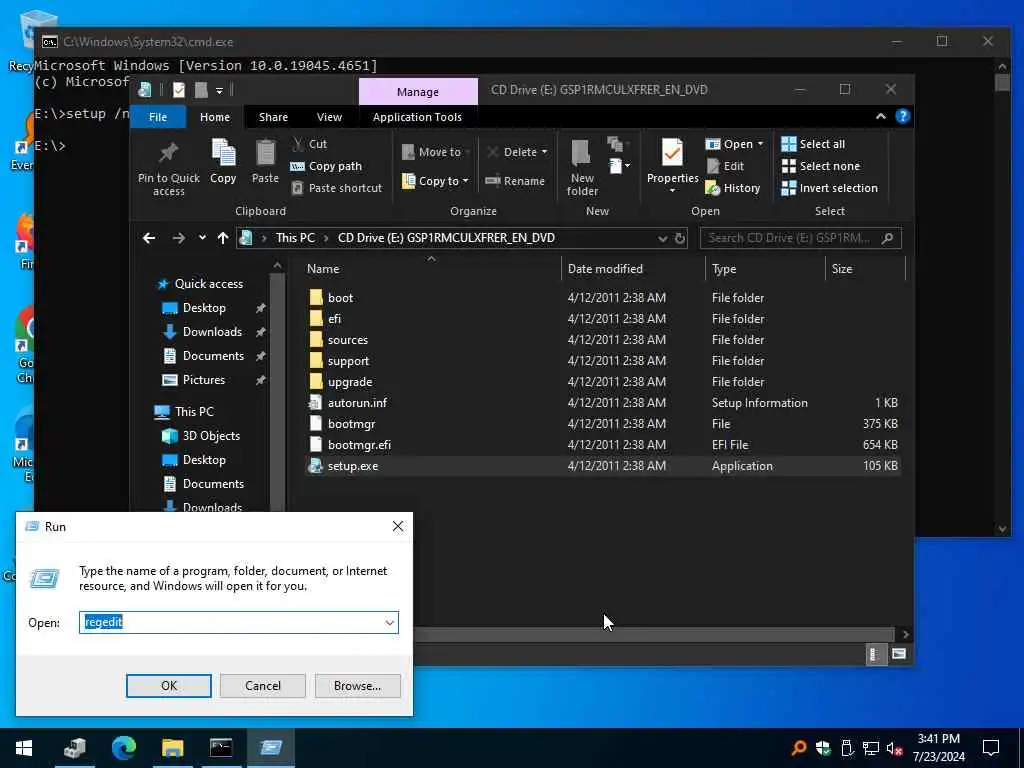Click Paste shortcut in Clipboard group

pyautogui.click(x=336, y=188)
